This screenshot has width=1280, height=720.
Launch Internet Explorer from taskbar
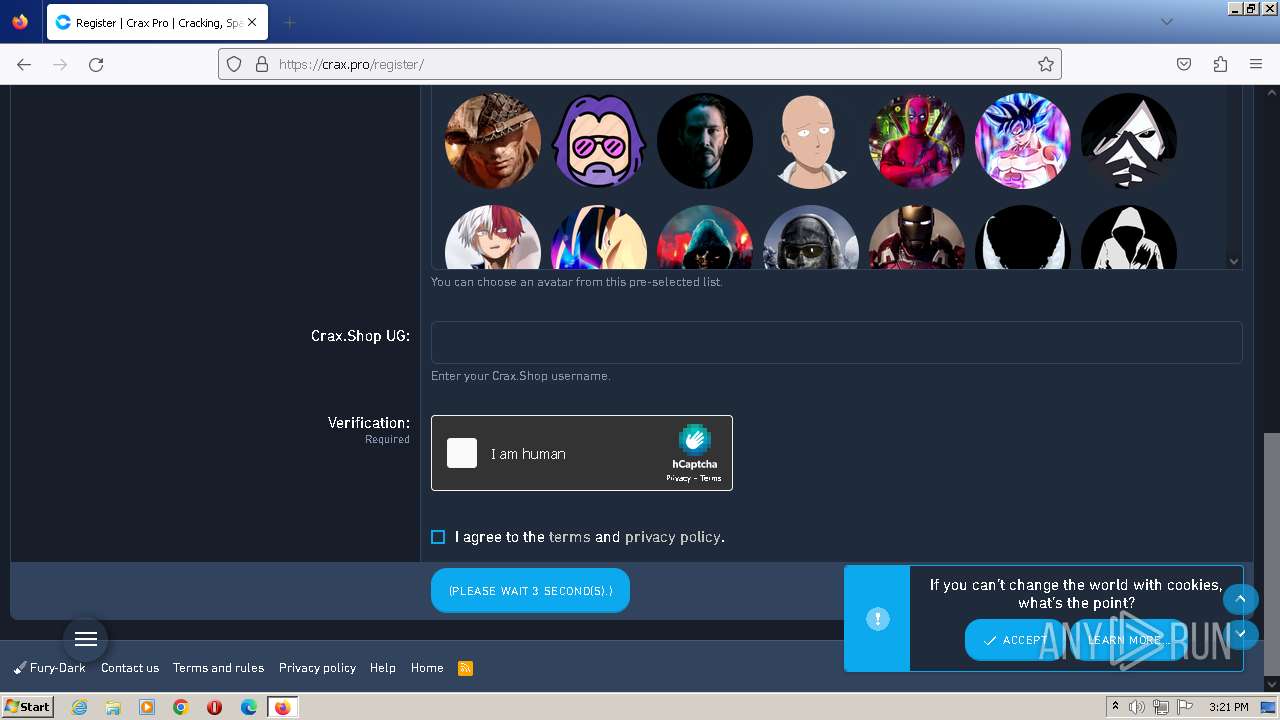79,707
